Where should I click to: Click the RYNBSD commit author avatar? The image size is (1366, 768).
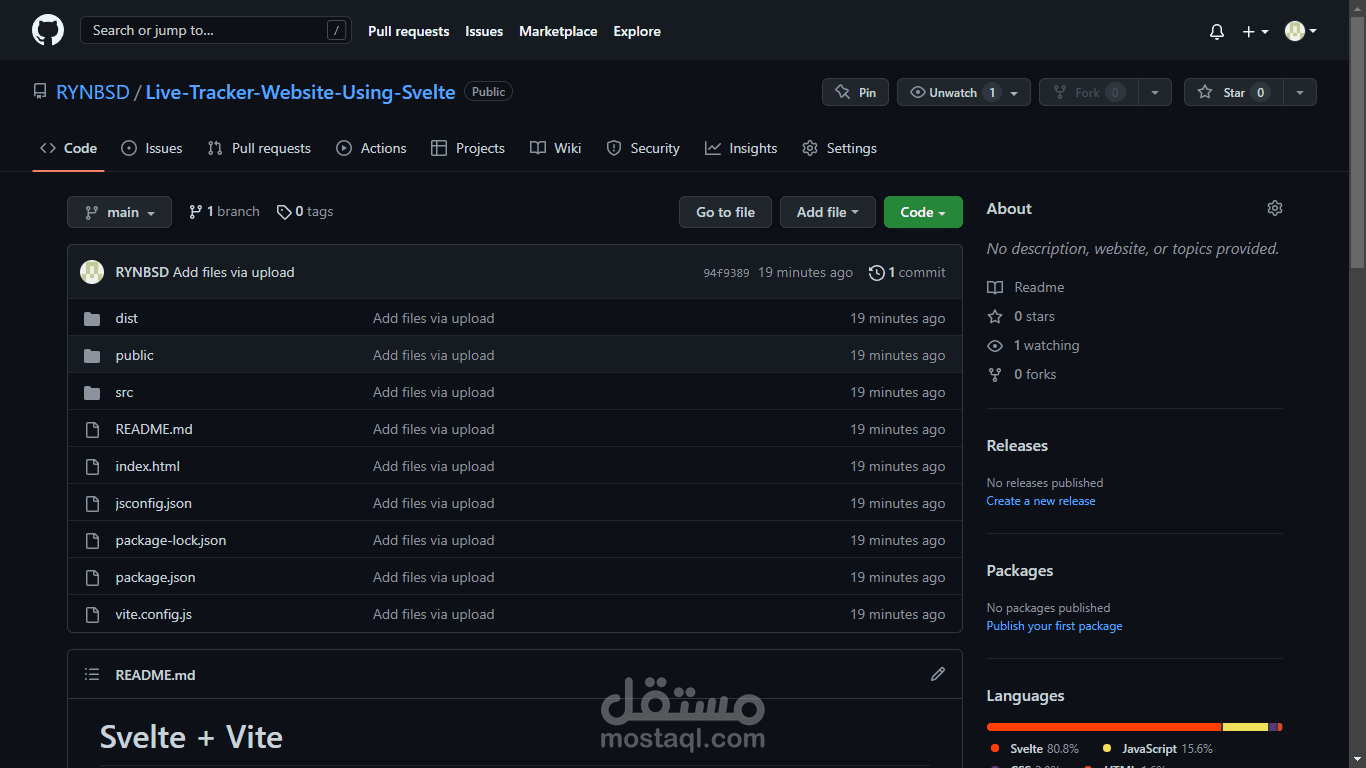(92, 272)
